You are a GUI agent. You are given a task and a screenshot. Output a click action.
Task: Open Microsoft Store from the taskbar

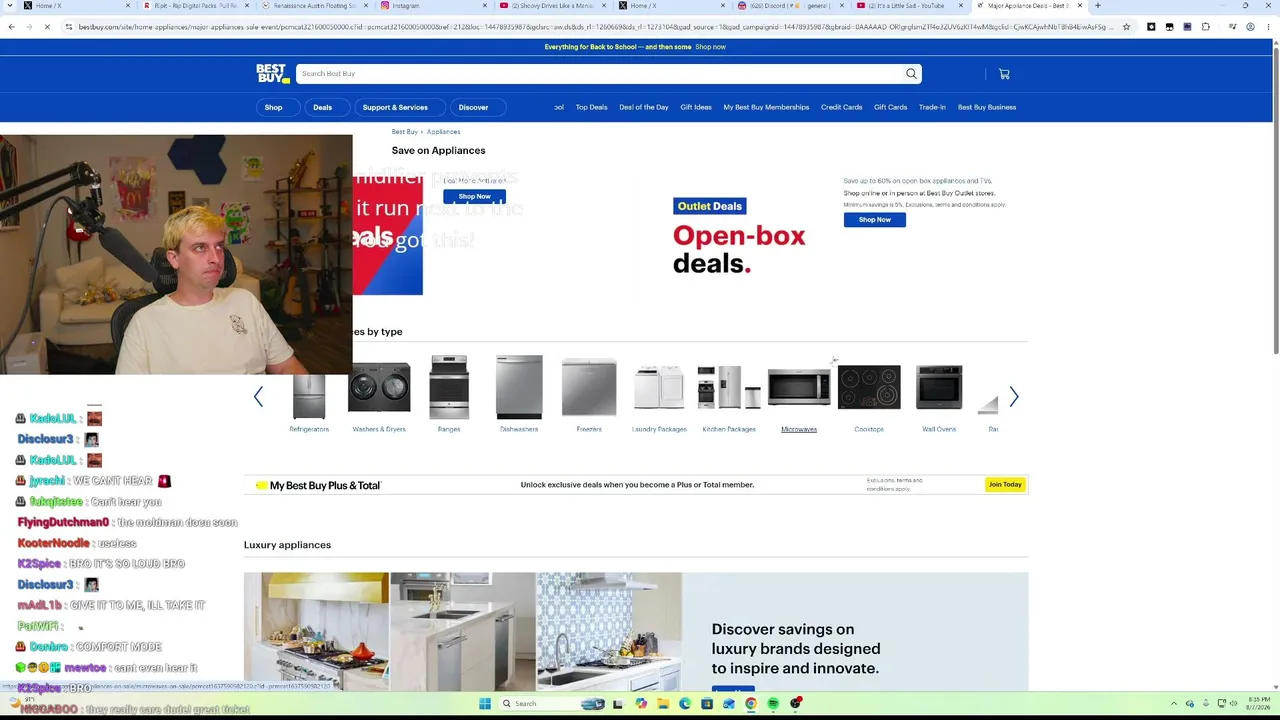point(707,704)
